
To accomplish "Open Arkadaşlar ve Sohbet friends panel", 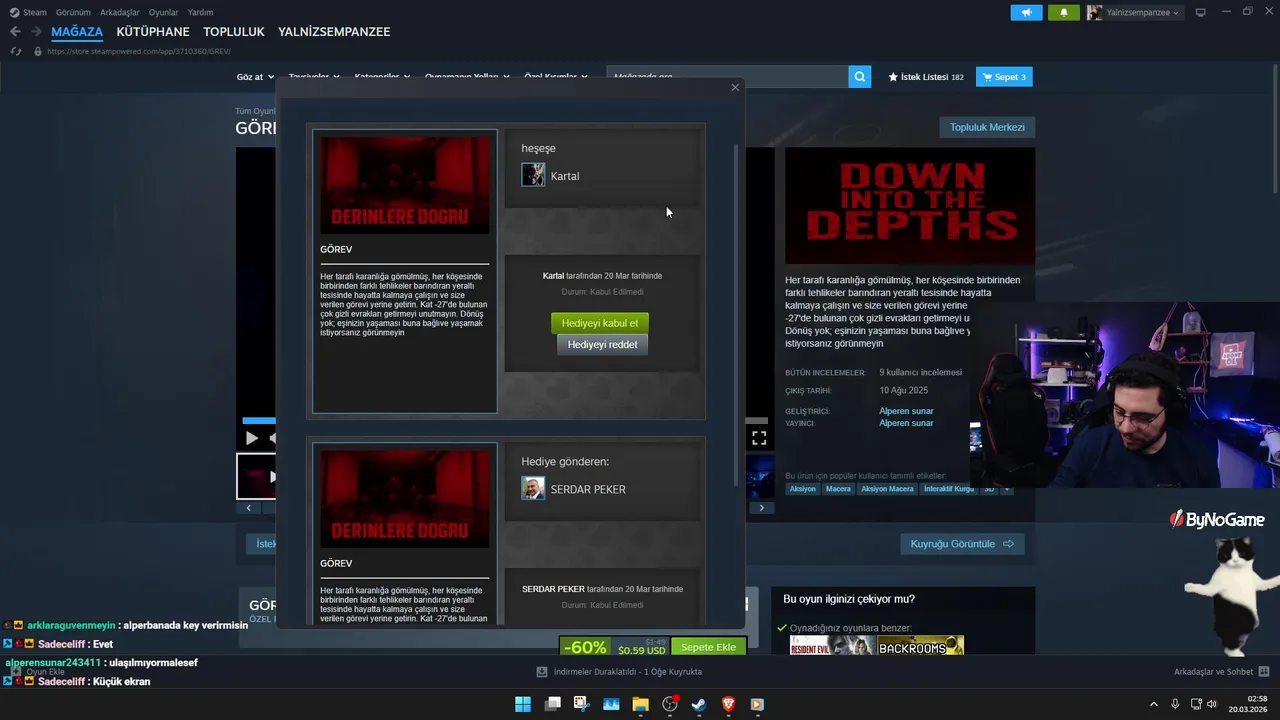I will [x=1221, y=672].
